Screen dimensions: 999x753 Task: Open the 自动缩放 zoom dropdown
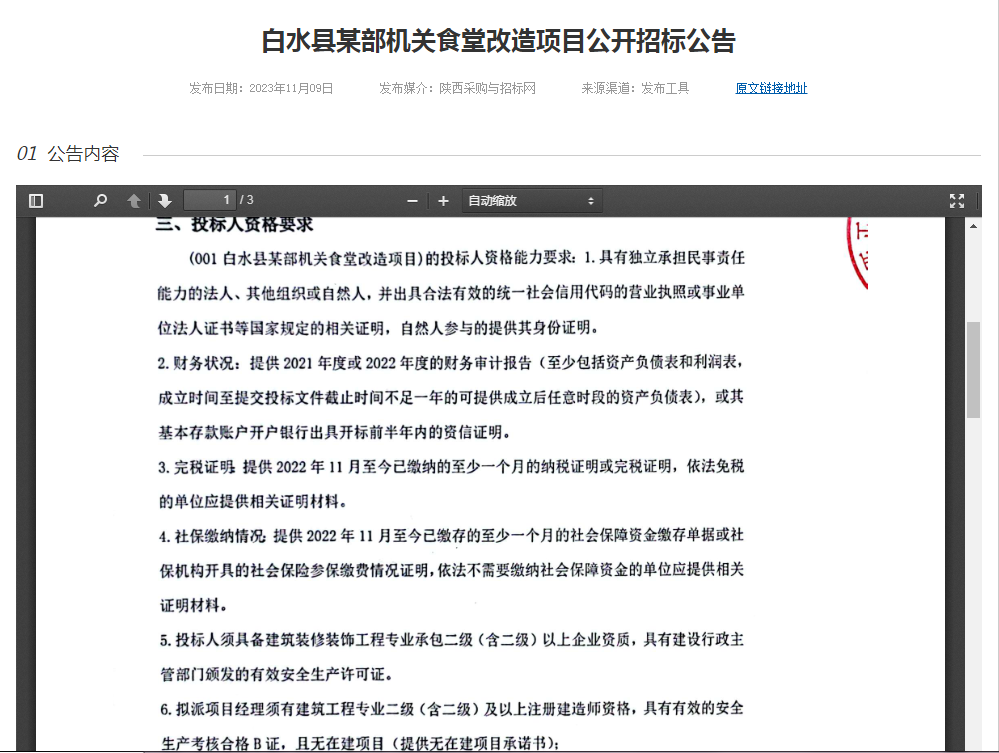531,201
